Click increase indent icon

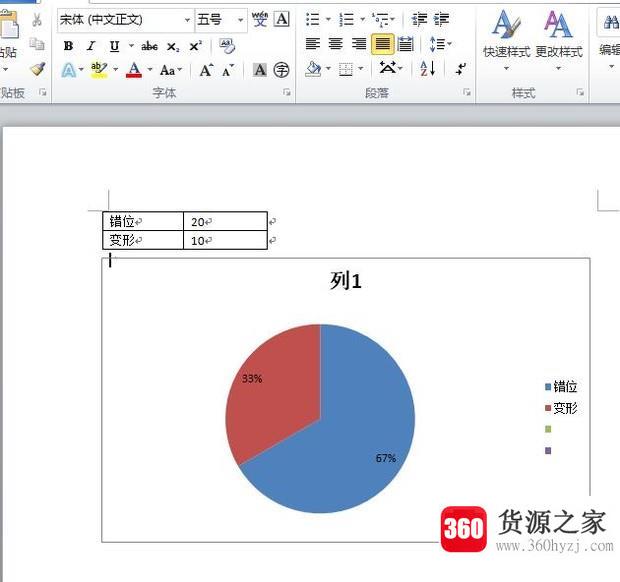click(x=441, y=19)
